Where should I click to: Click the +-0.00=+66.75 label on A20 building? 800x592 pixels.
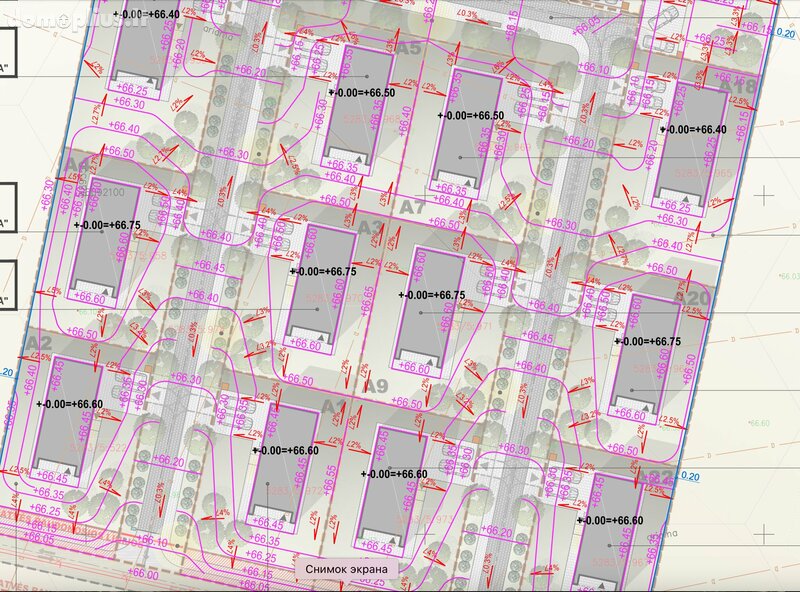click(x=648, y=341)
